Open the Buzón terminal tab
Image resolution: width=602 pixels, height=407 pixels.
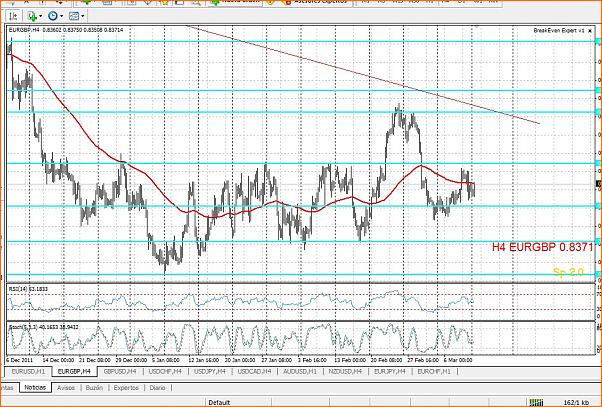point(94,388)
